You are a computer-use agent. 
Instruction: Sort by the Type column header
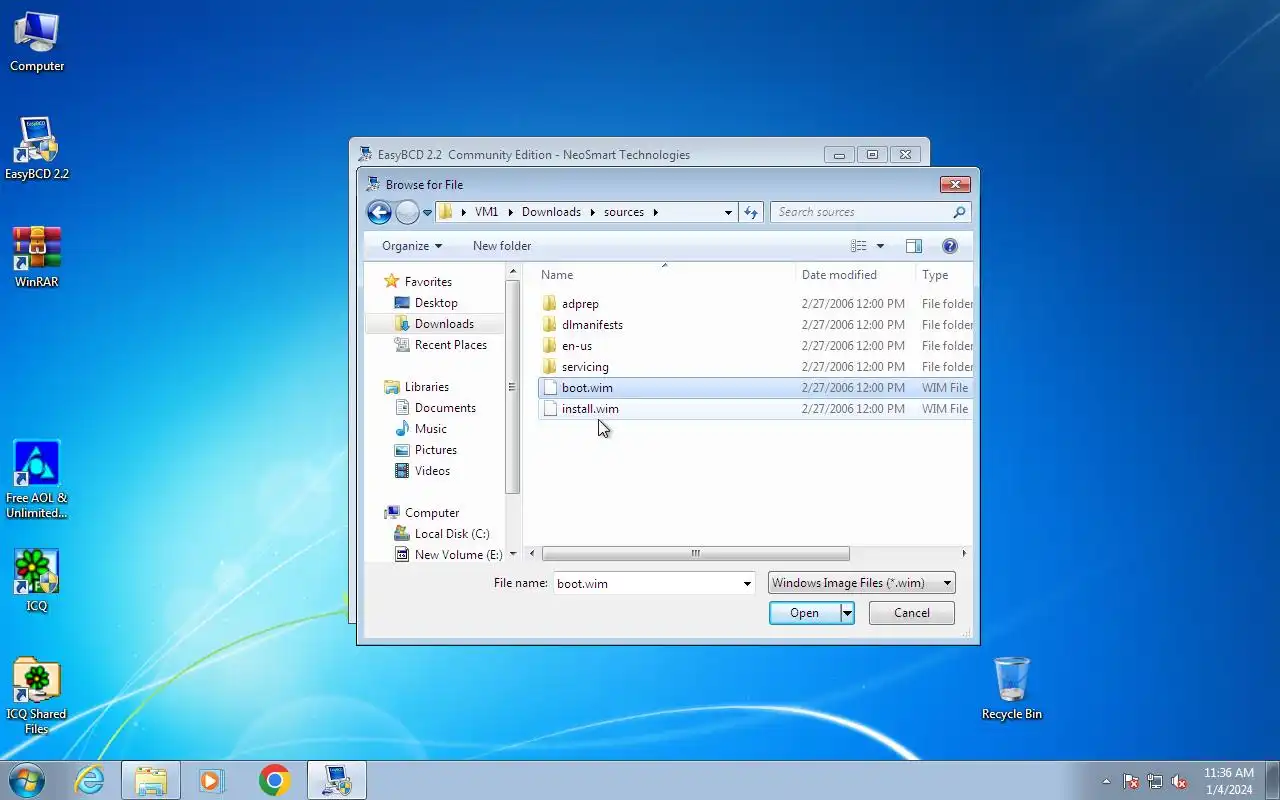(944, 275)
